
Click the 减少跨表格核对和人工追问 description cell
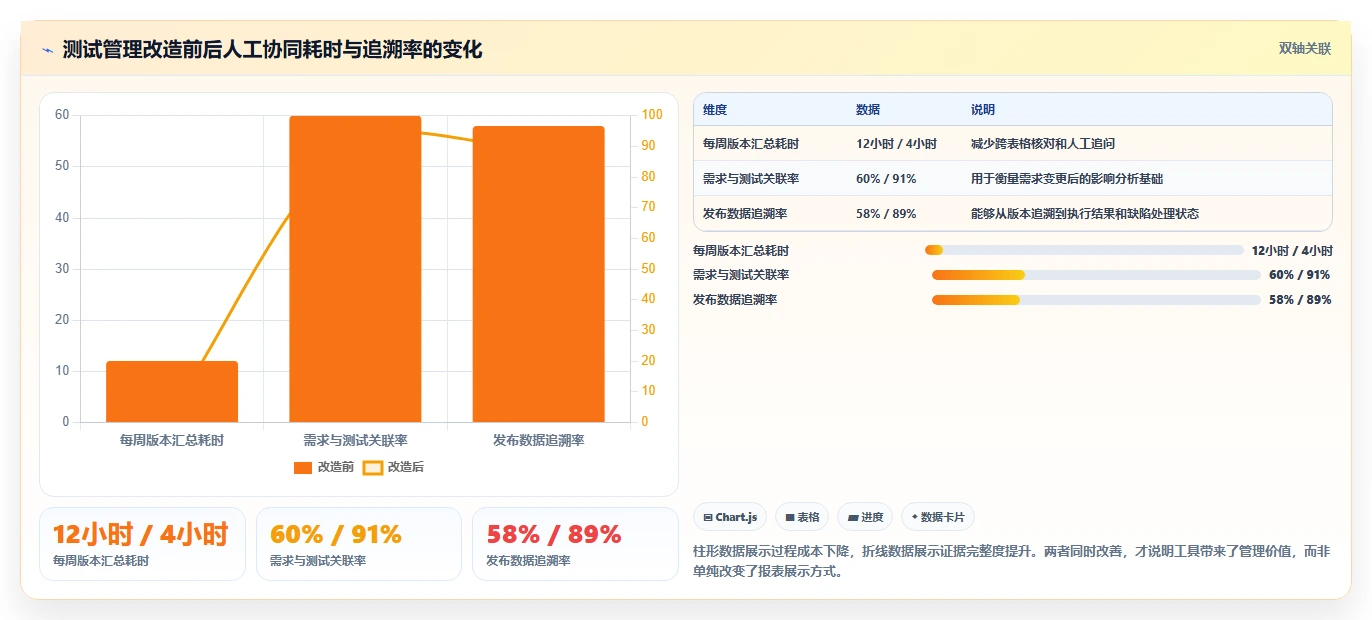(x=1043, y=144)
